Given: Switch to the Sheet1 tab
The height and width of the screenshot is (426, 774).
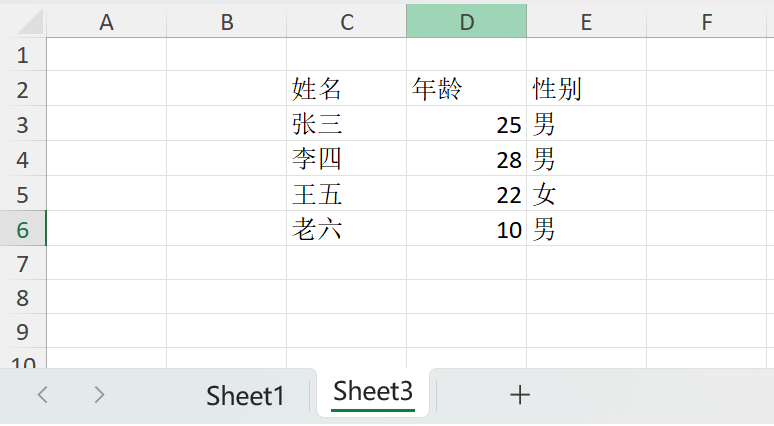Looking at the screenshot, I should coord(245,396).
